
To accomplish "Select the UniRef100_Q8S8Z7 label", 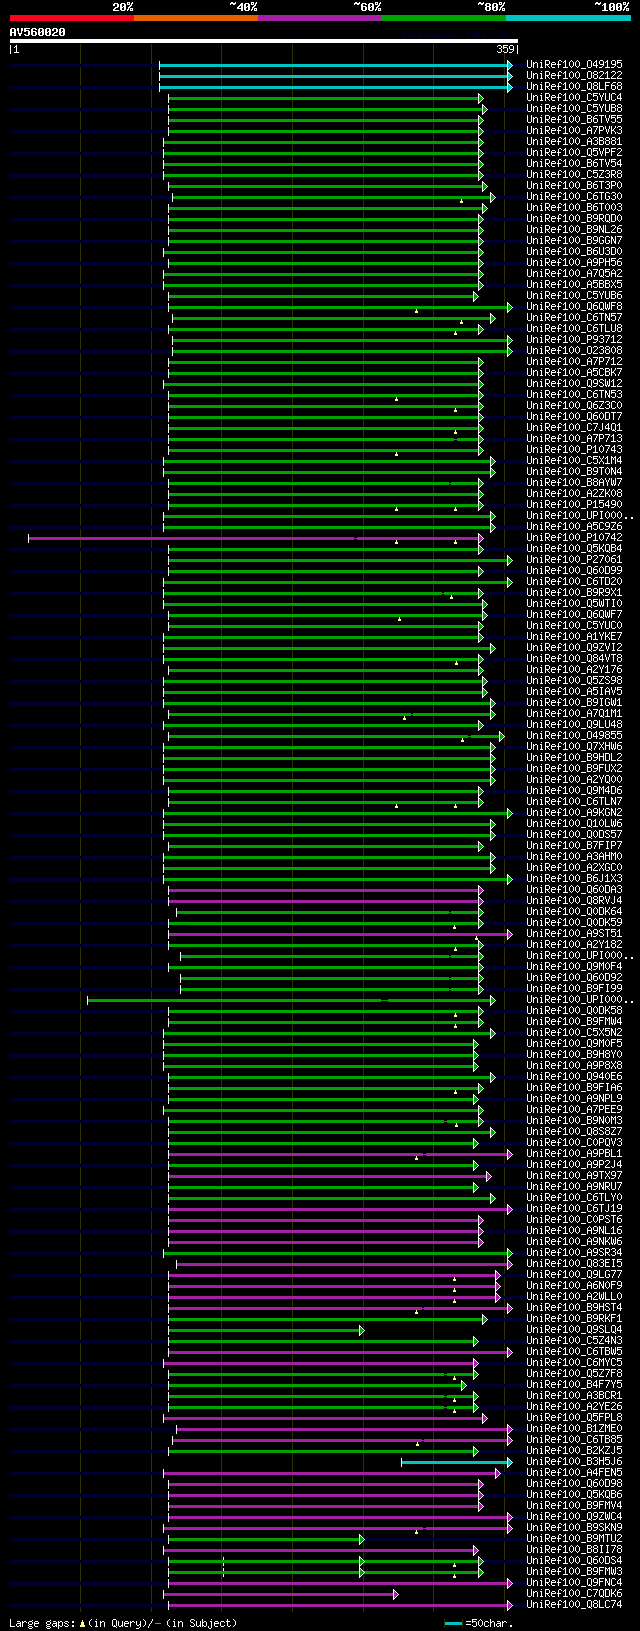I will tap(574, 1131).
